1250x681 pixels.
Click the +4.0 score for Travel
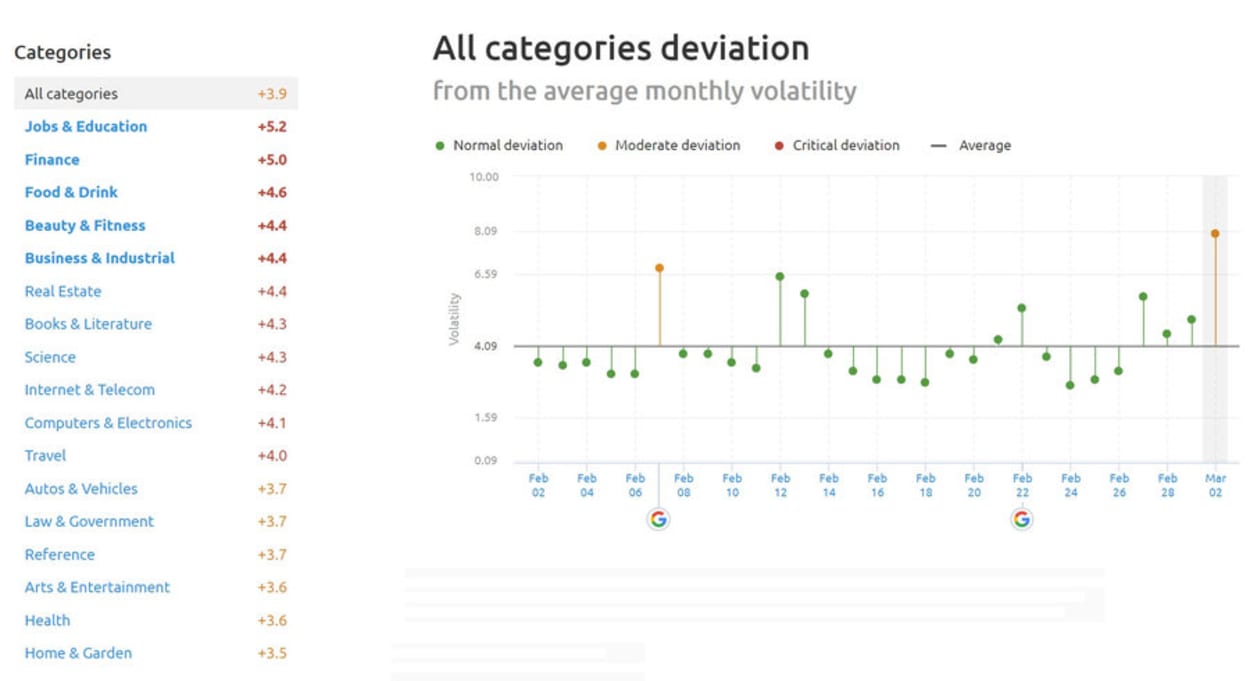tap(271, 456)
